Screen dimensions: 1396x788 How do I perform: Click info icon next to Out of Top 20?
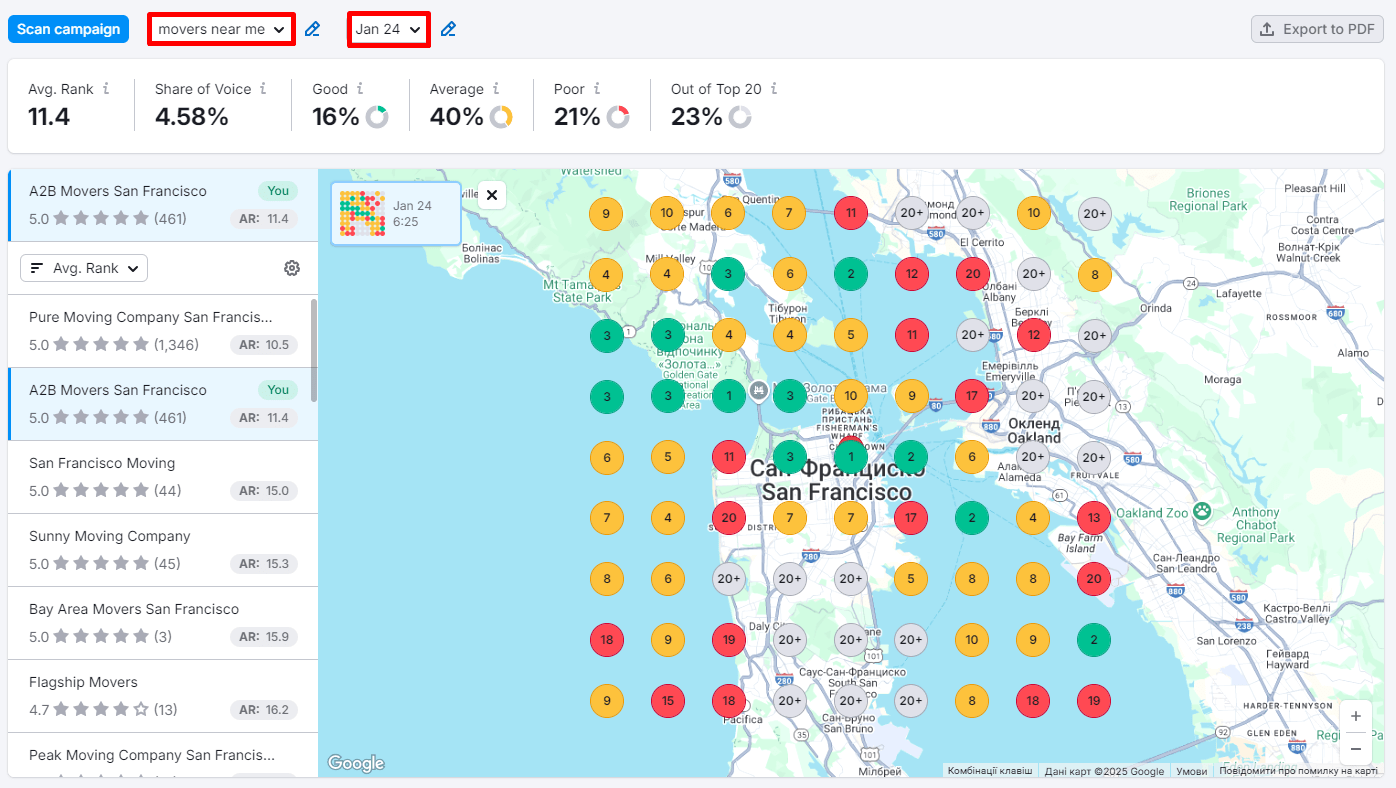pyautogui.click(x=774, y=89)
